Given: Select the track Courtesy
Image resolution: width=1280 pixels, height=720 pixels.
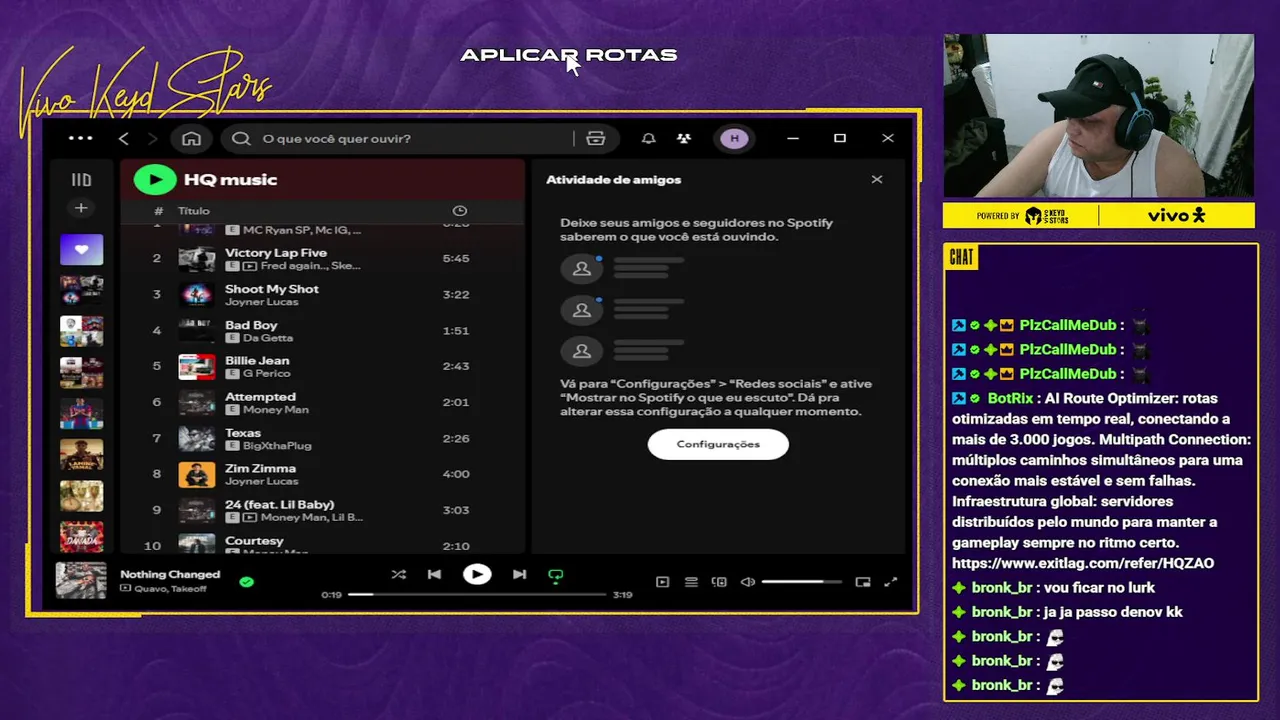Looking at the screenshot, I should point(254,541).
